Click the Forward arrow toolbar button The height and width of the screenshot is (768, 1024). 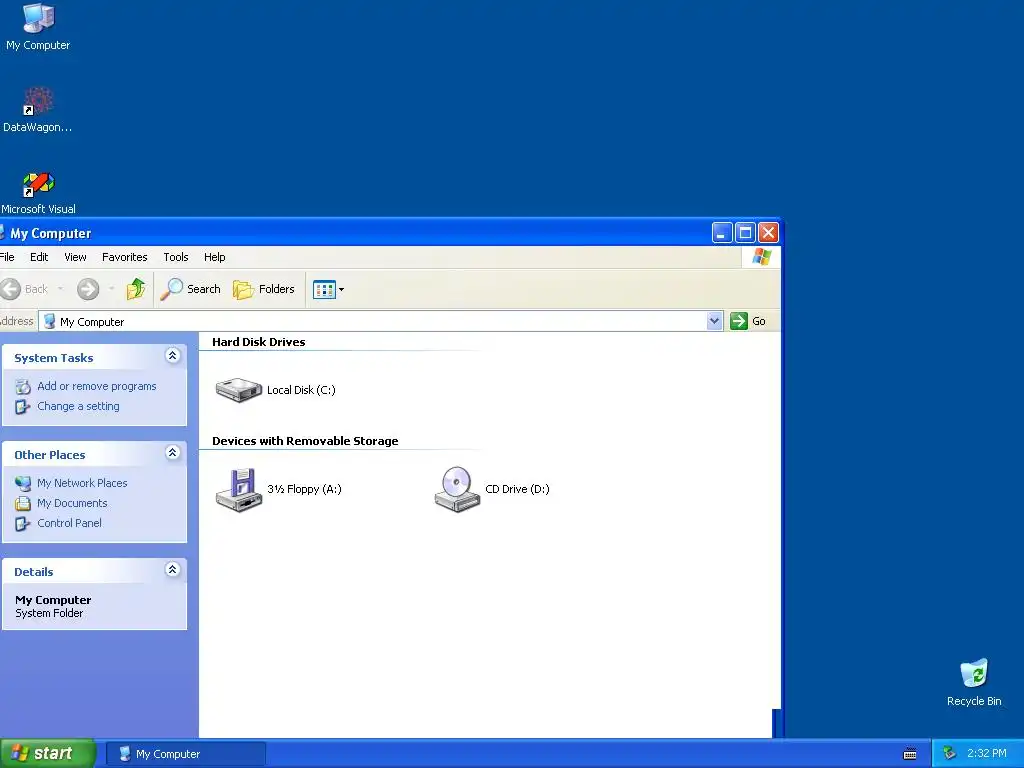click(88, 289)
